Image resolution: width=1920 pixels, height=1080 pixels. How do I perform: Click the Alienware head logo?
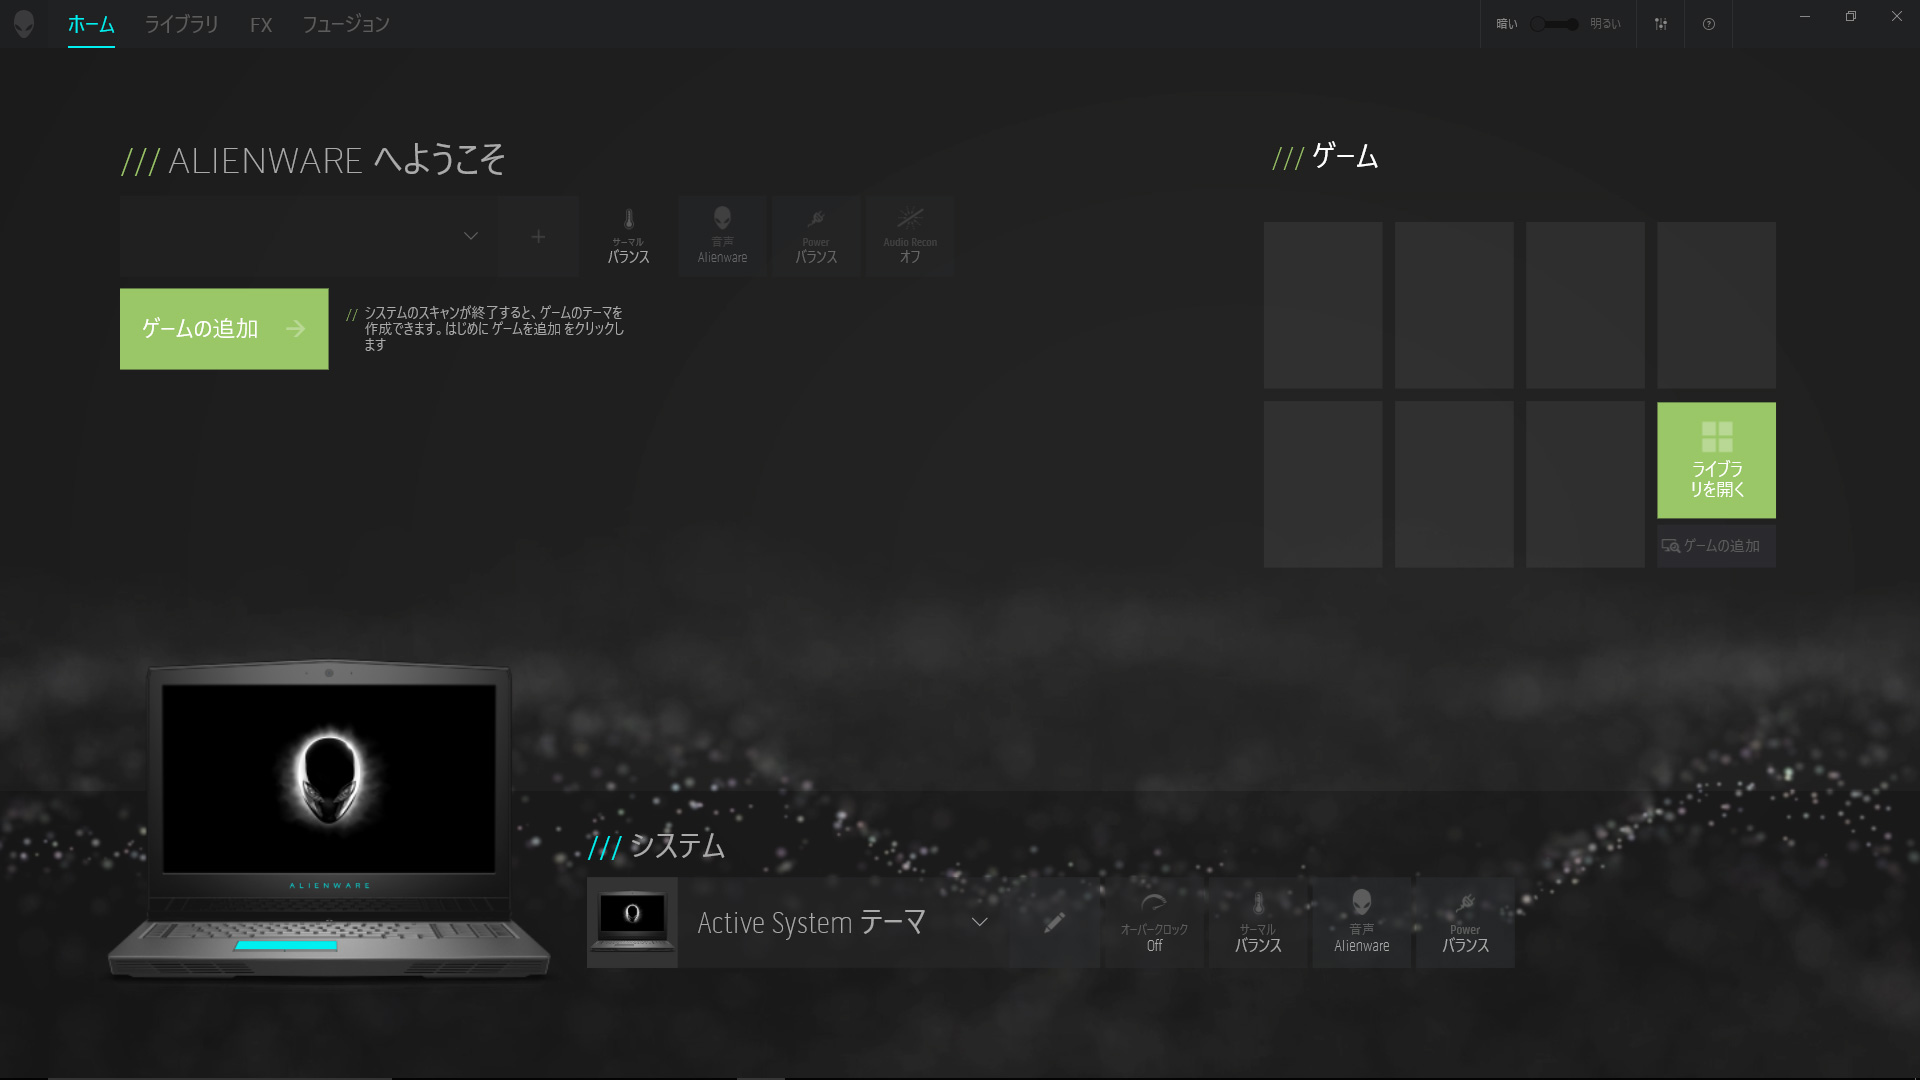click(x=24, y=24)
